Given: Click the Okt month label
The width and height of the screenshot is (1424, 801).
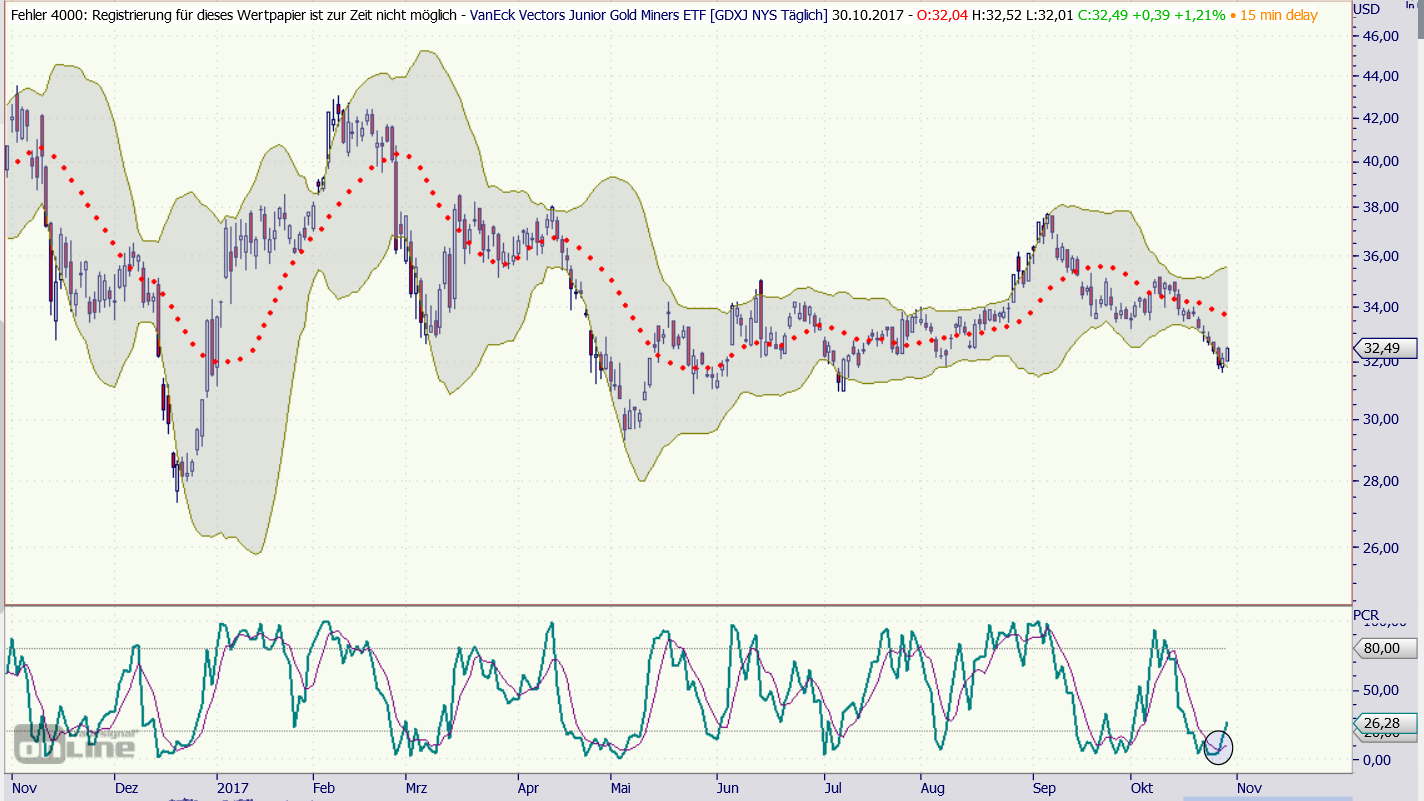Looking at the screenshot, I should click(x=1142, y=788).
